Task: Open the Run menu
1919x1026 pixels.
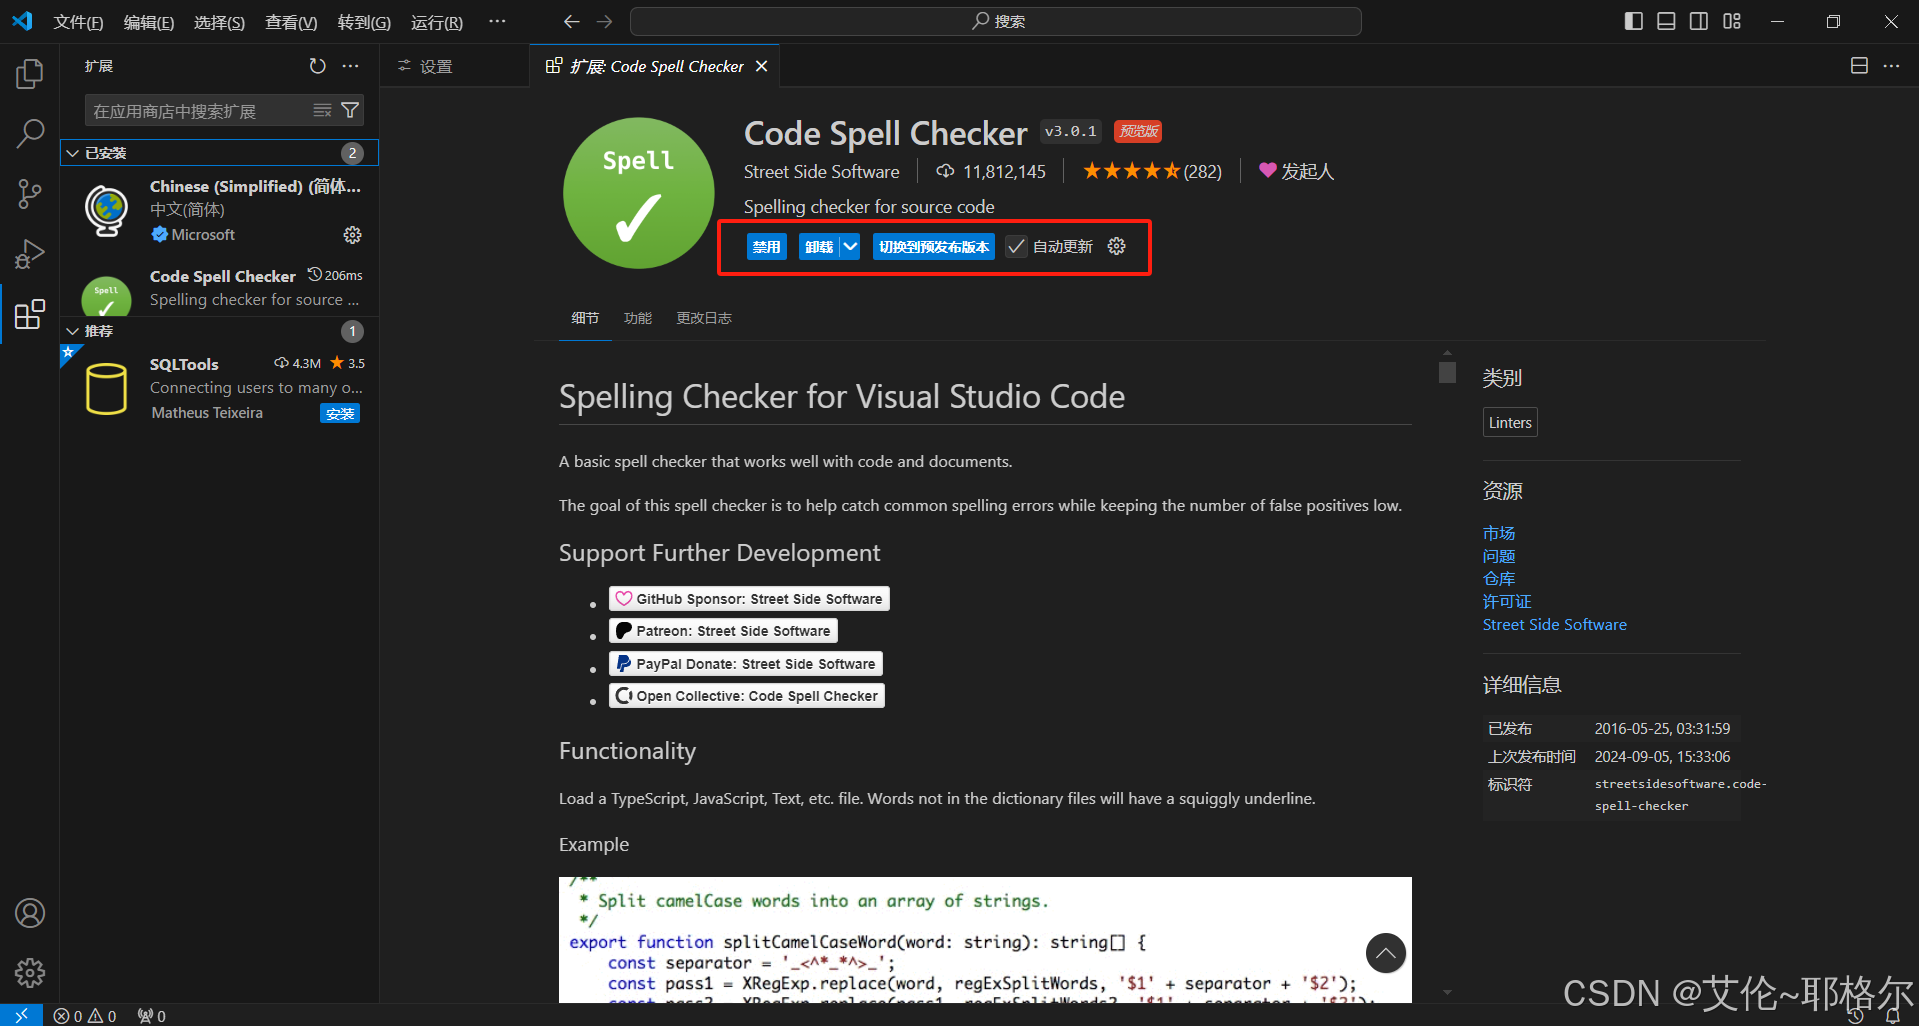Action: pos(437,22)
